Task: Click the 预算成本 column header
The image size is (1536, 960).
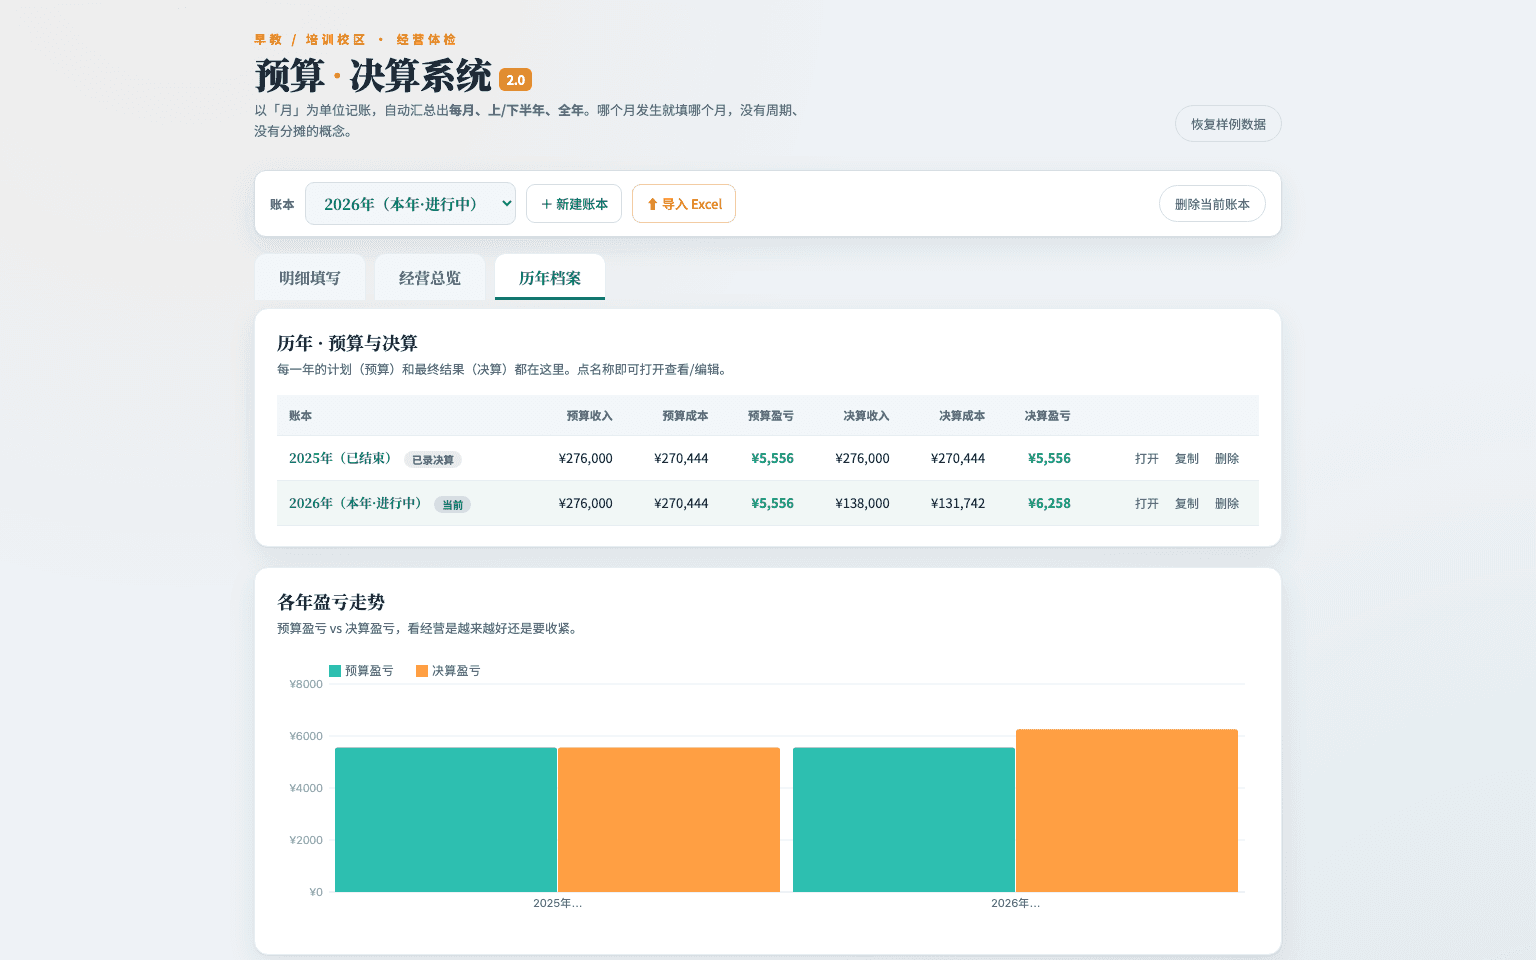Action: click(685, 416)
